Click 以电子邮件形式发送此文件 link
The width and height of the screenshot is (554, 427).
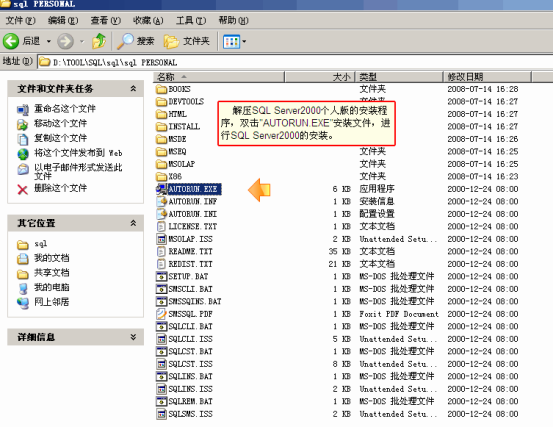click(78, 171)
